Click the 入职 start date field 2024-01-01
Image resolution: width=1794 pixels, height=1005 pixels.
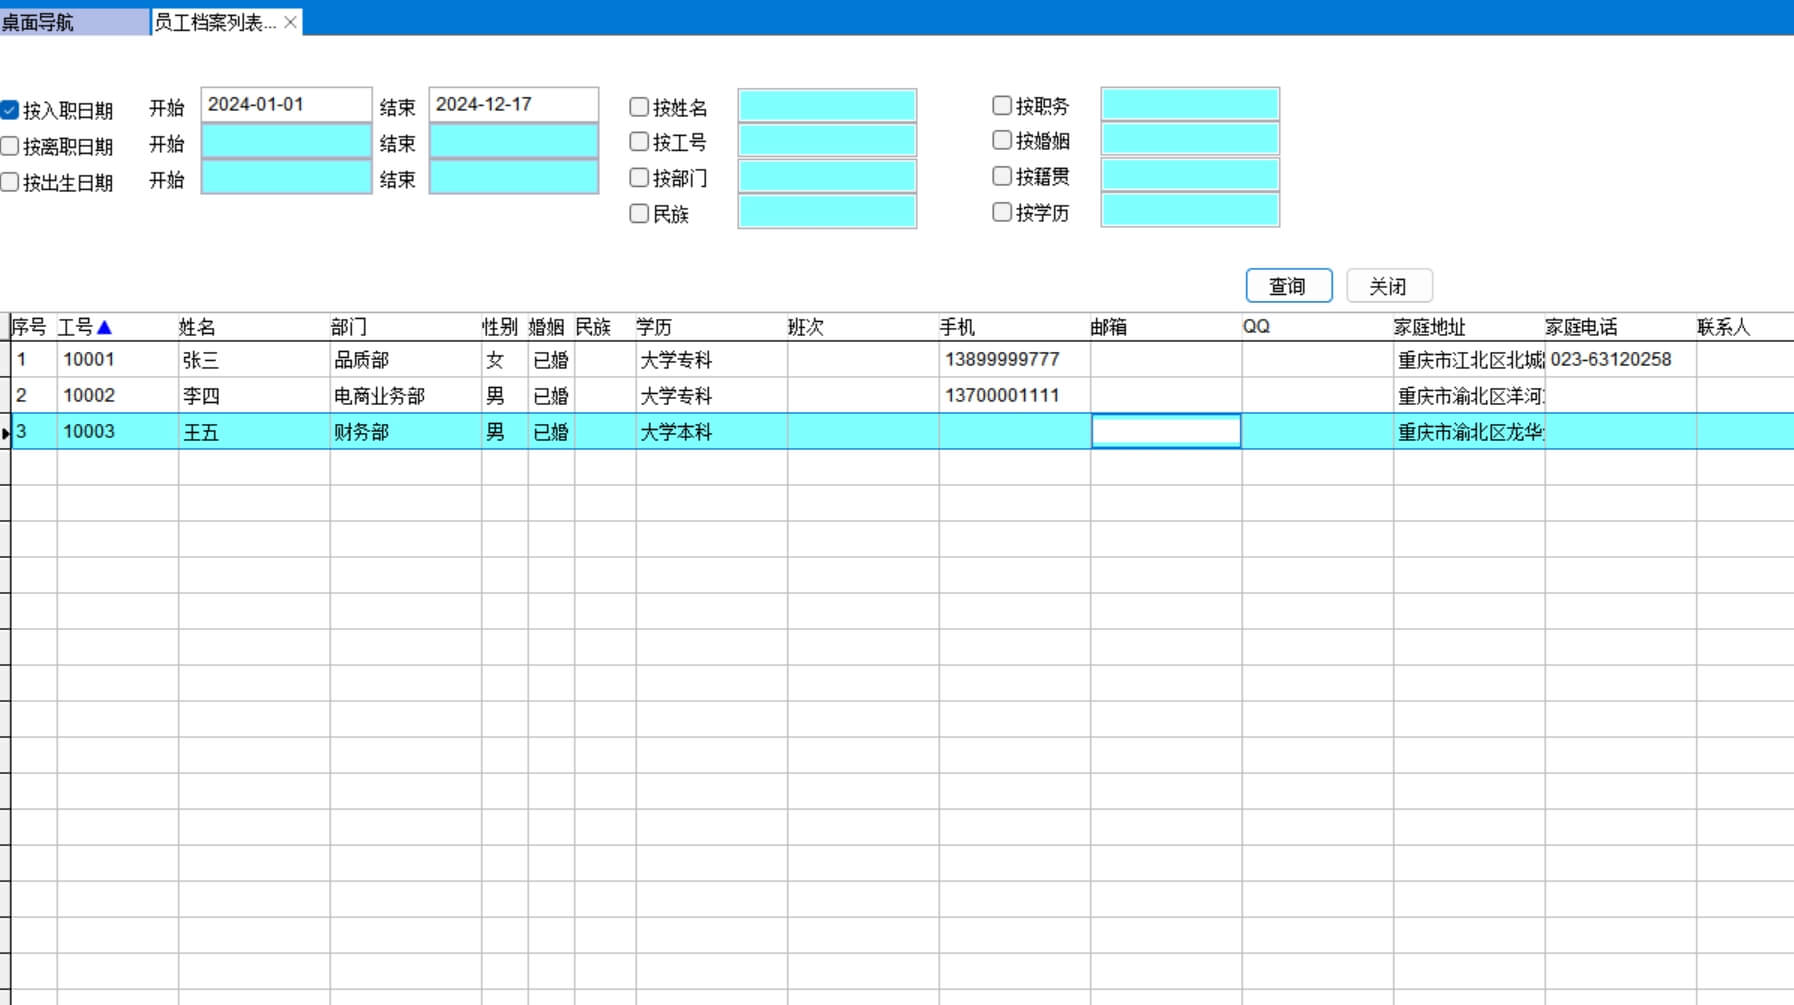(x=286, y=105)
